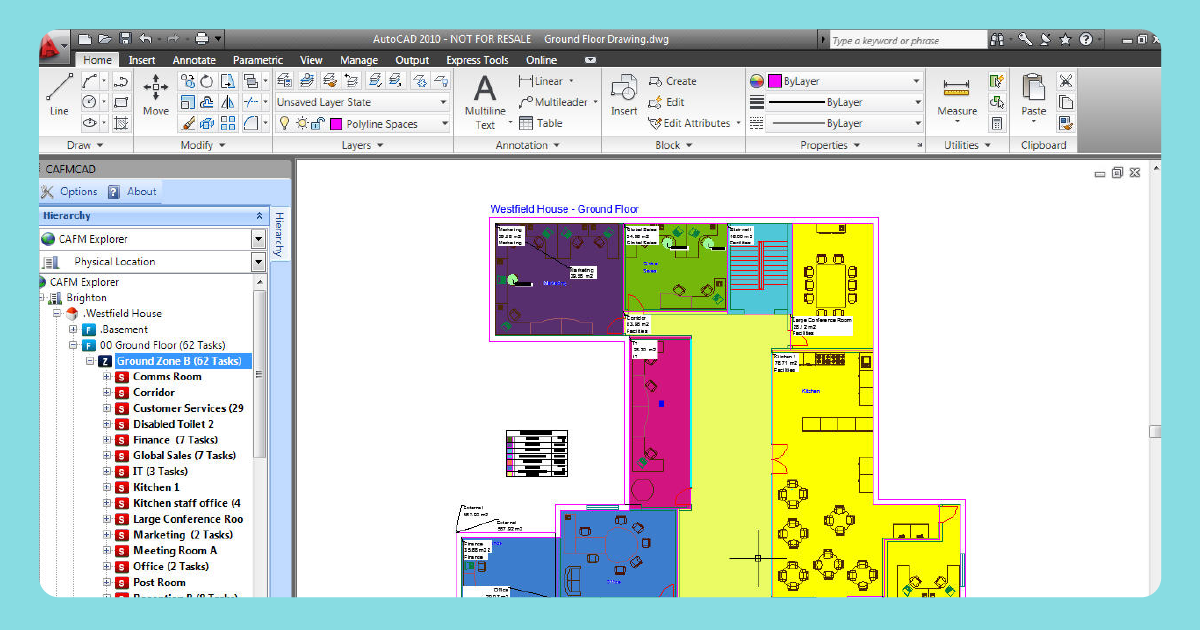Screen dimensions: 1200x630
Task: Click the Copy Clip icon
Action: click(1066, 102)
